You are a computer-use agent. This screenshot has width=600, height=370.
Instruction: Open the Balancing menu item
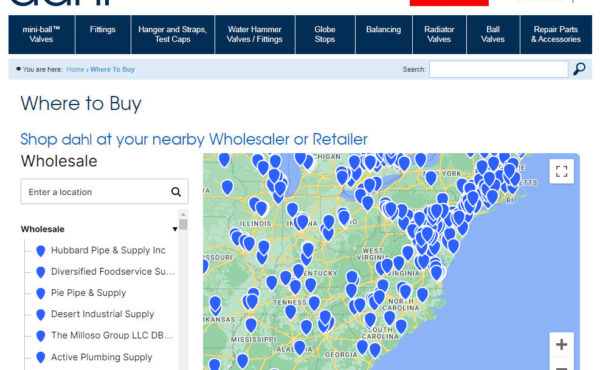click(x=383, y=34)
